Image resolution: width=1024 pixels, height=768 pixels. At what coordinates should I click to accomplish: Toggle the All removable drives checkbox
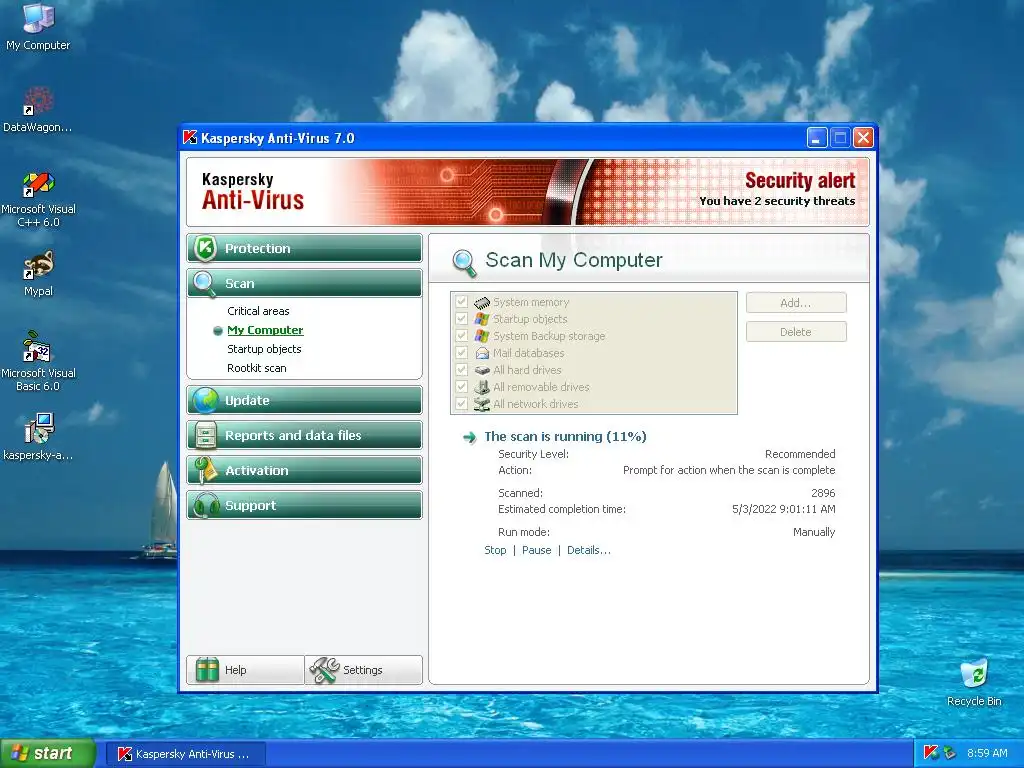pyautogui.click(x=462, y=387)
